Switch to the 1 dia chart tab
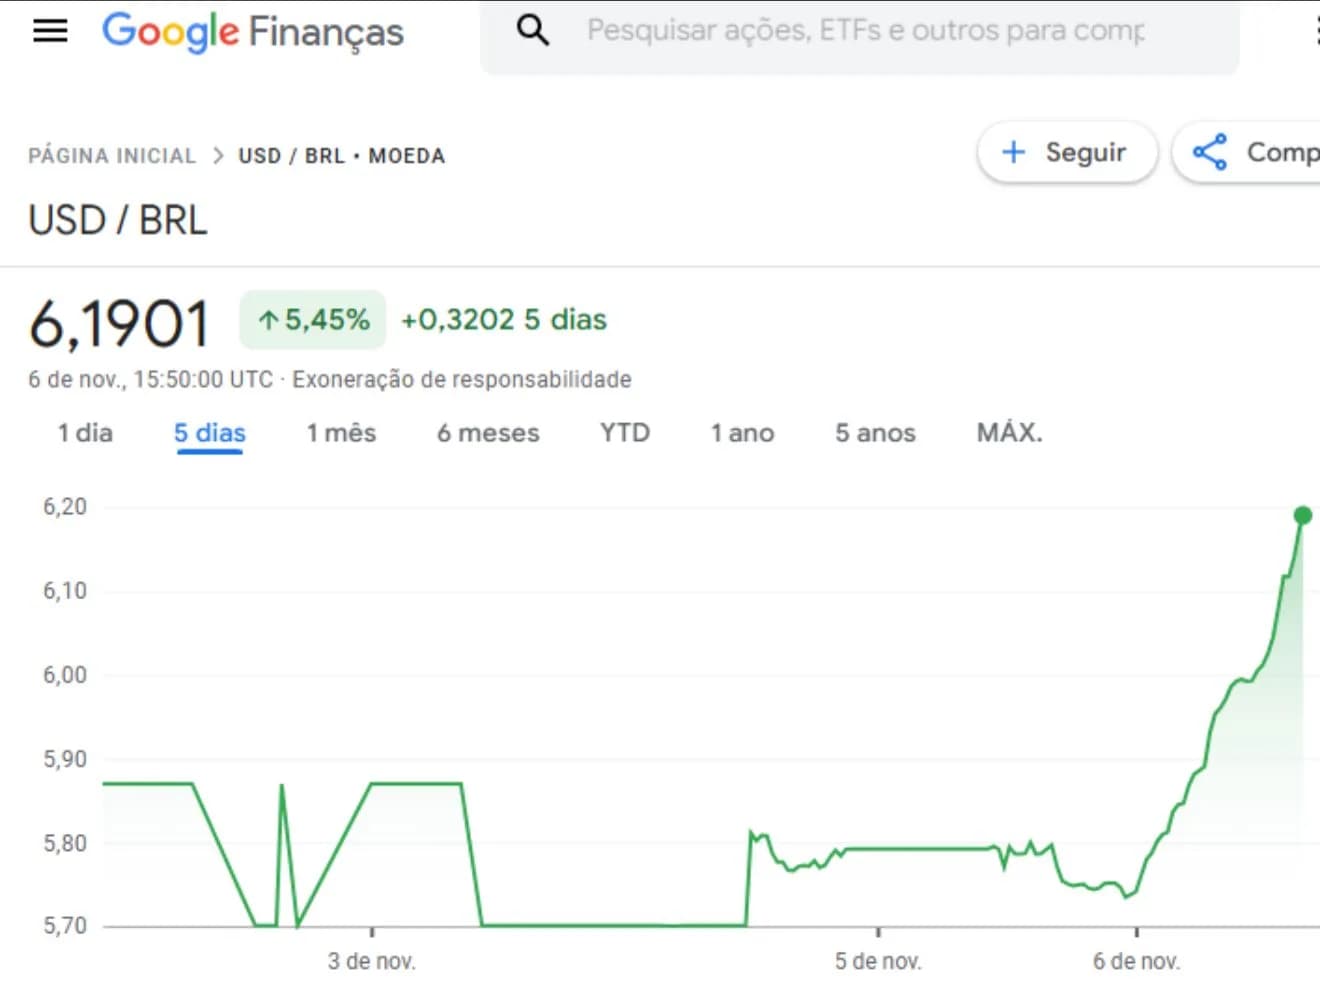The width and height of the screenshot is (1320, 992). [x=84, y=433]
